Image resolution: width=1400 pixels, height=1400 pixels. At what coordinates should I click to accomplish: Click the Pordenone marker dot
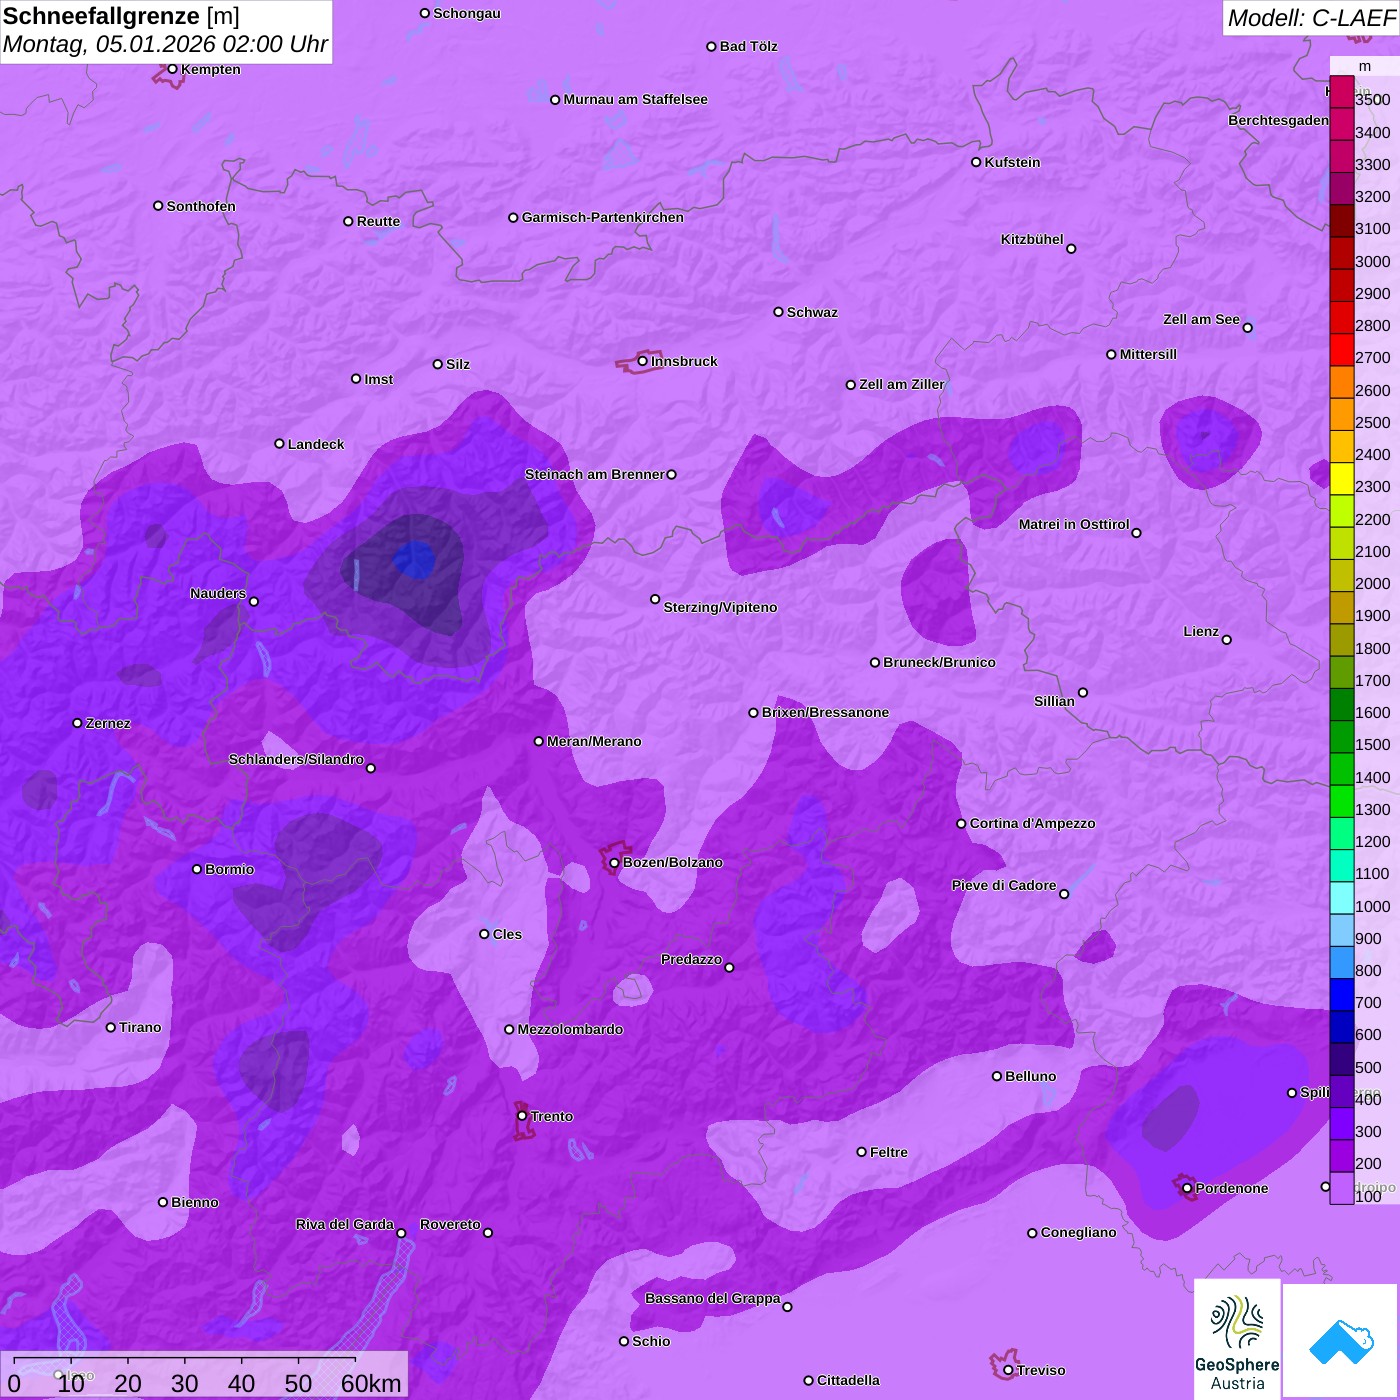(x=1187, y=1188)
